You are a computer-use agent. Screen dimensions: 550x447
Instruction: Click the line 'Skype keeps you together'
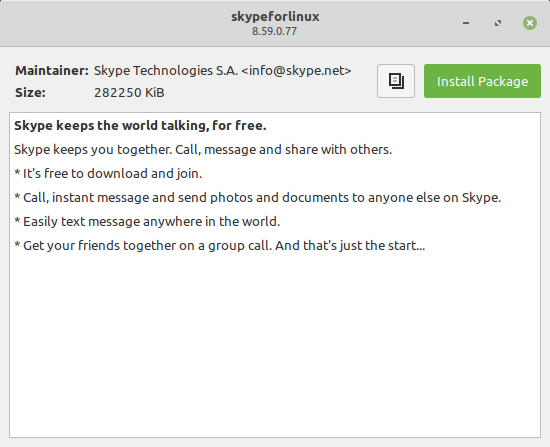tap(203, 150)
